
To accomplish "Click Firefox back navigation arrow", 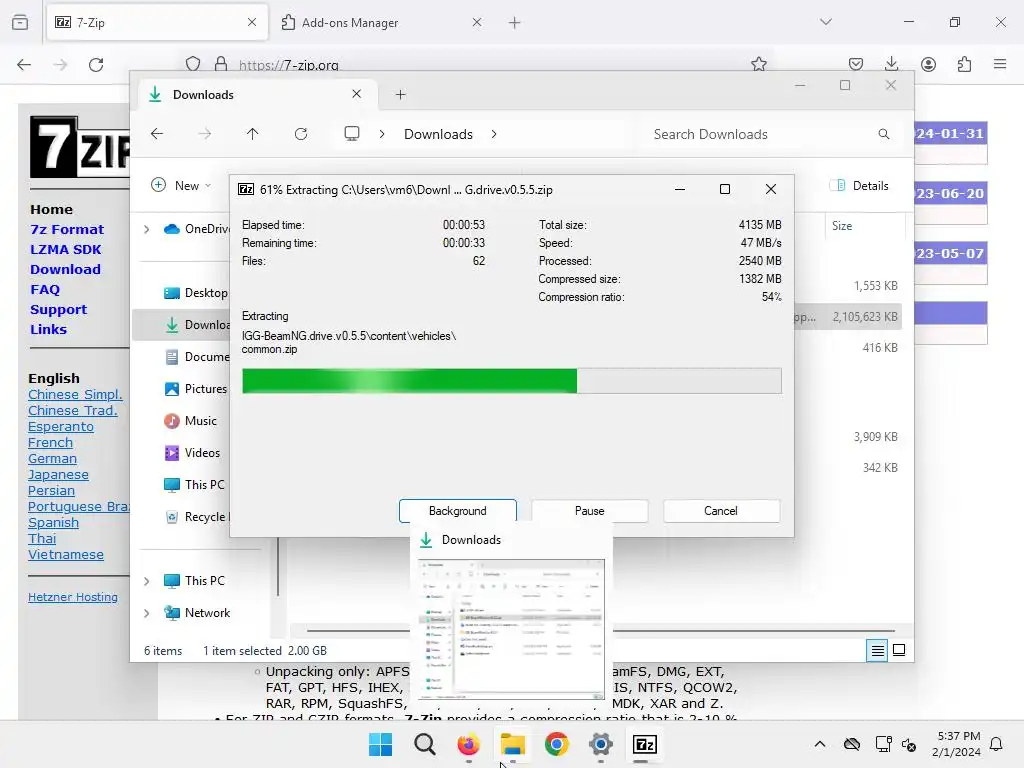I will pyautogui.click(x=24, y=64).
